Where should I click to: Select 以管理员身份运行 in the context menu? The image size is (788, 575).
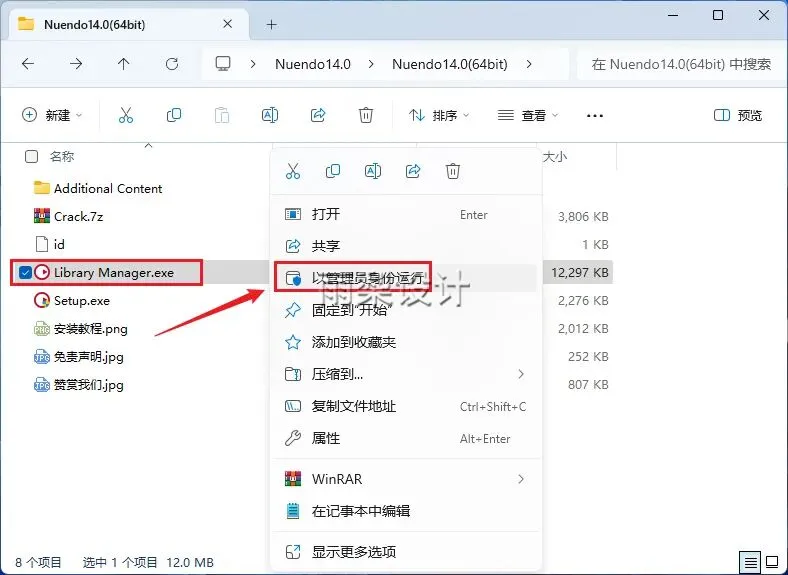click(406, 277)
